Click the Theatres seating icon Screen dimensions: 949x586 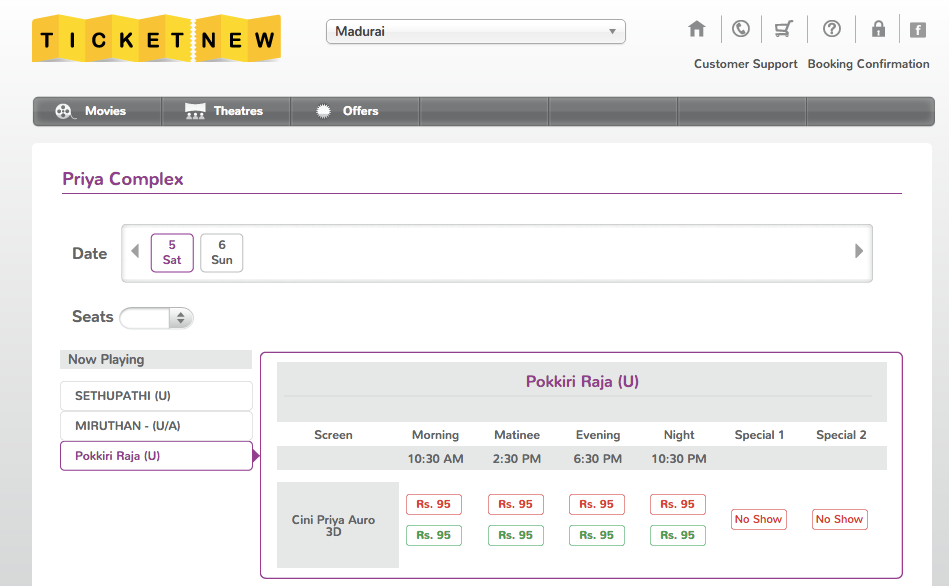195,111
